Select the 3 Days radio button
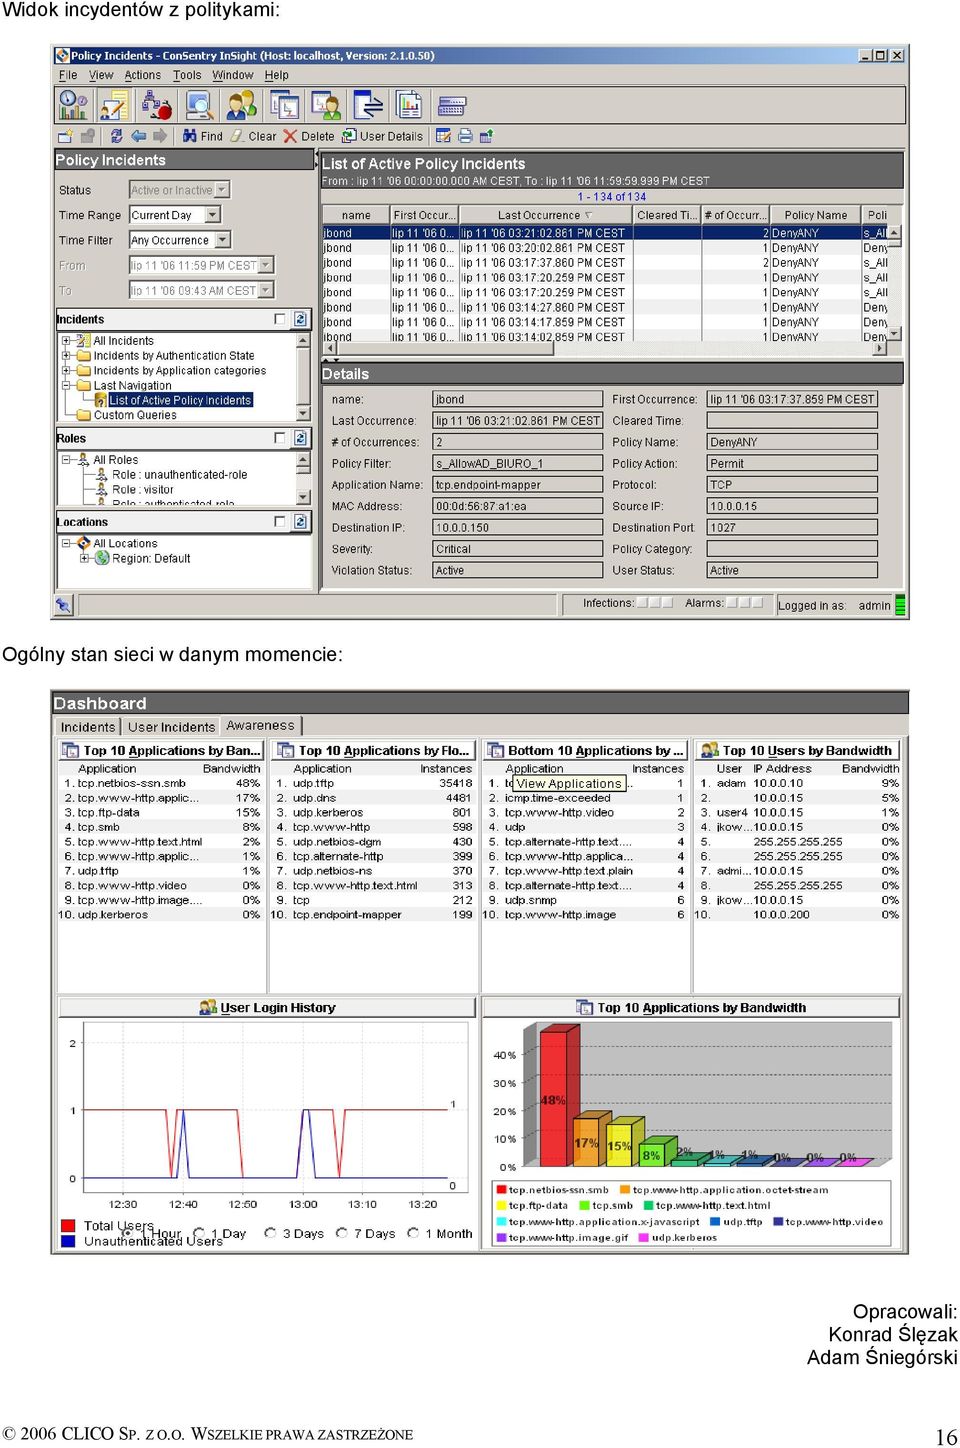This screenshot has width=960, height=1448. tap(270, 1233)
